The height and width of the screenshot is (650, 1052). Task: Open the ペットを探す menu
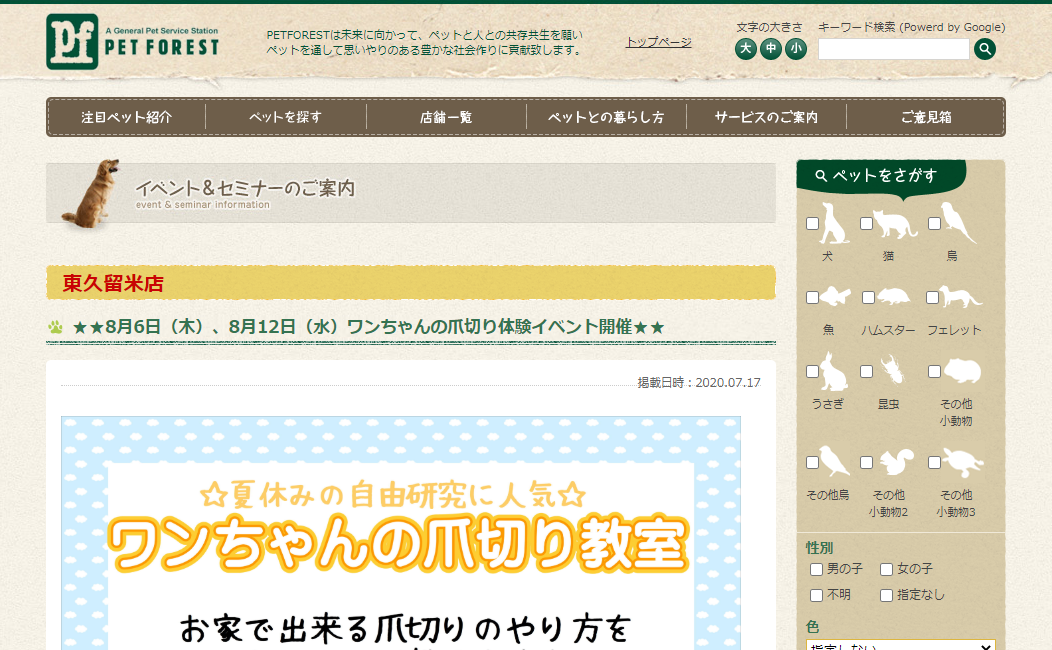286,117
